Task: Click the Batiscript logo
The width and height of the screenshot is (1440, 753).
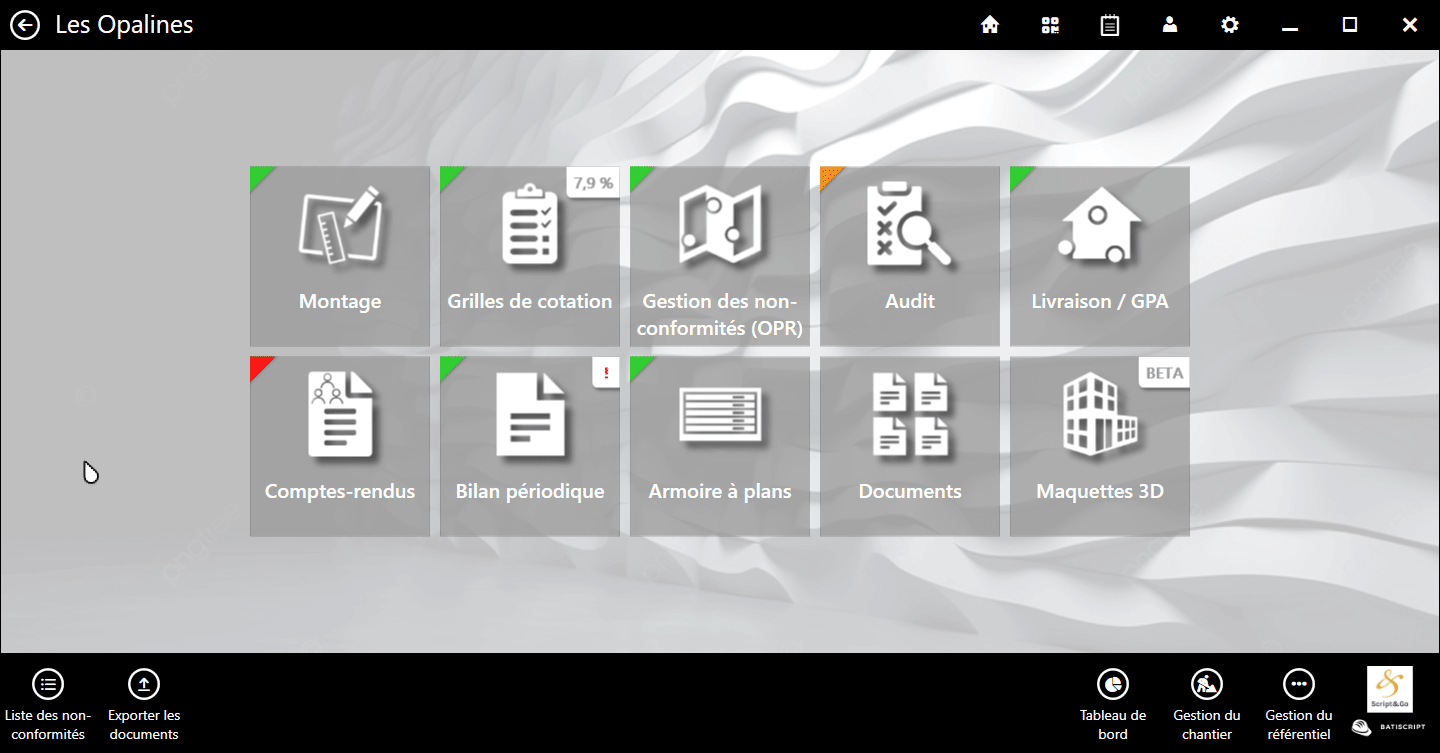Action: (1390, 728)
